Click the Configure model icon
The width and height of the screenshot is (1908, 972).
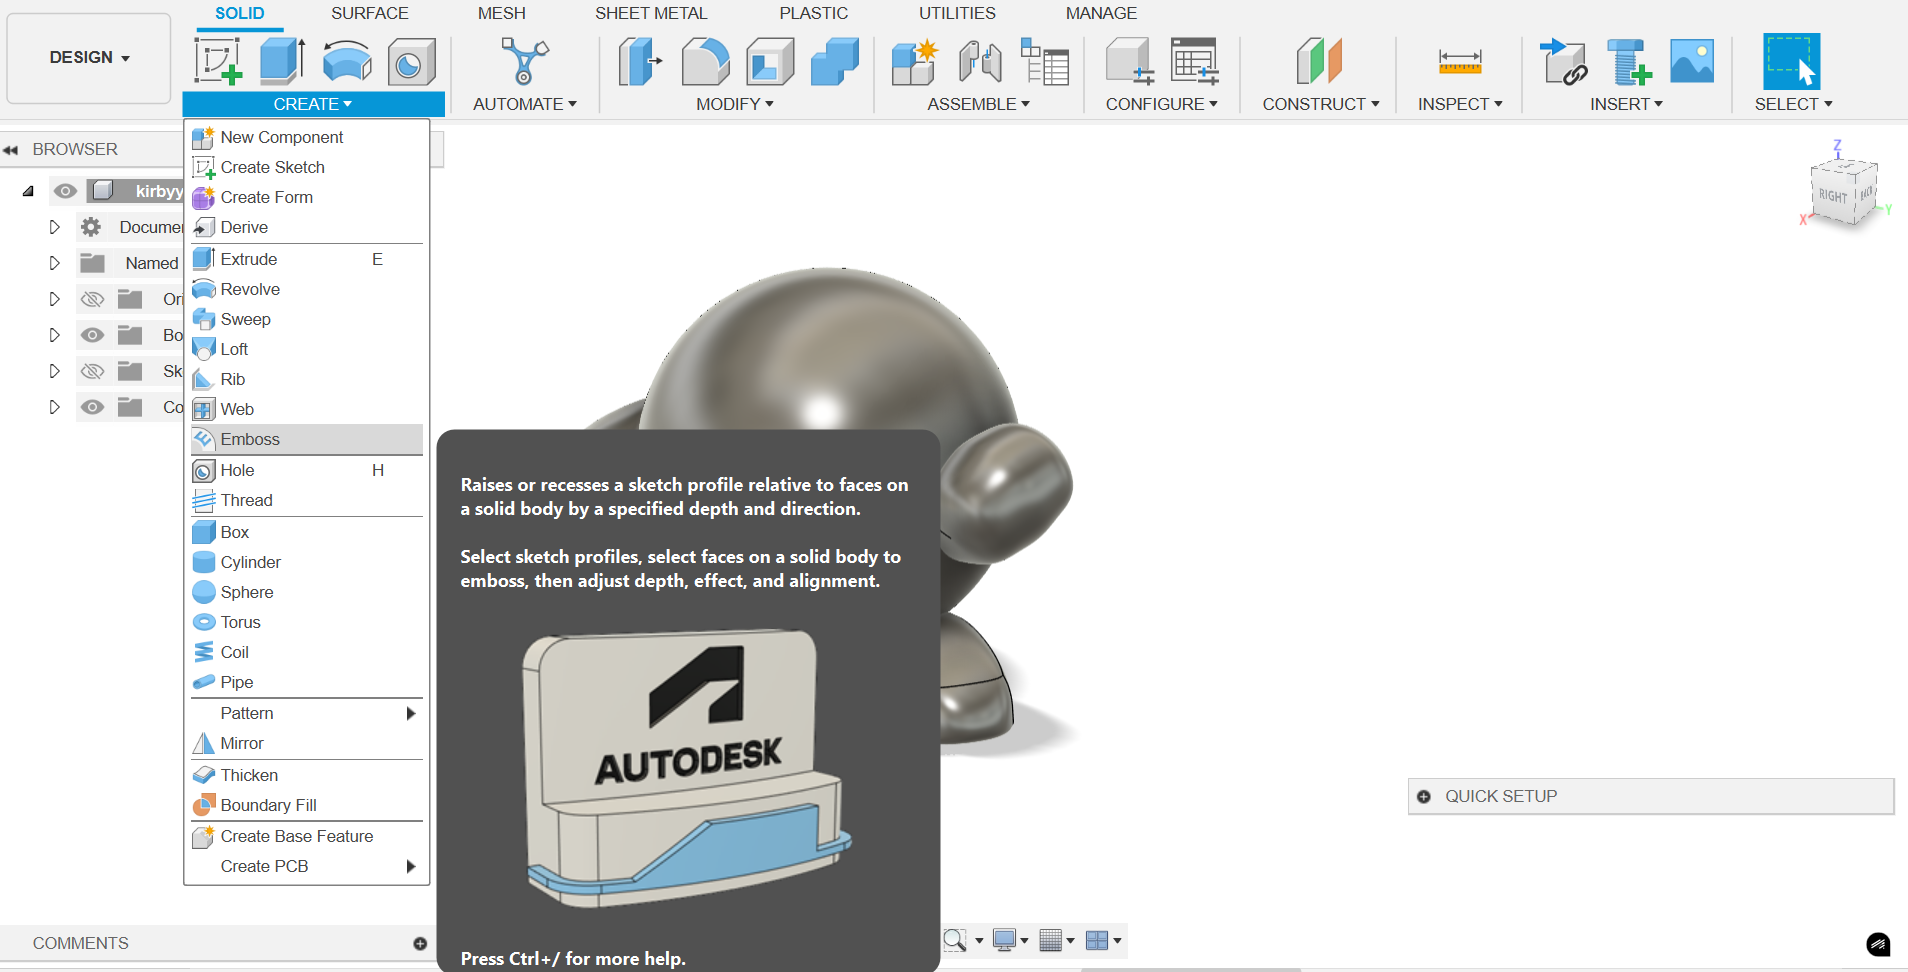(1130, 61)
